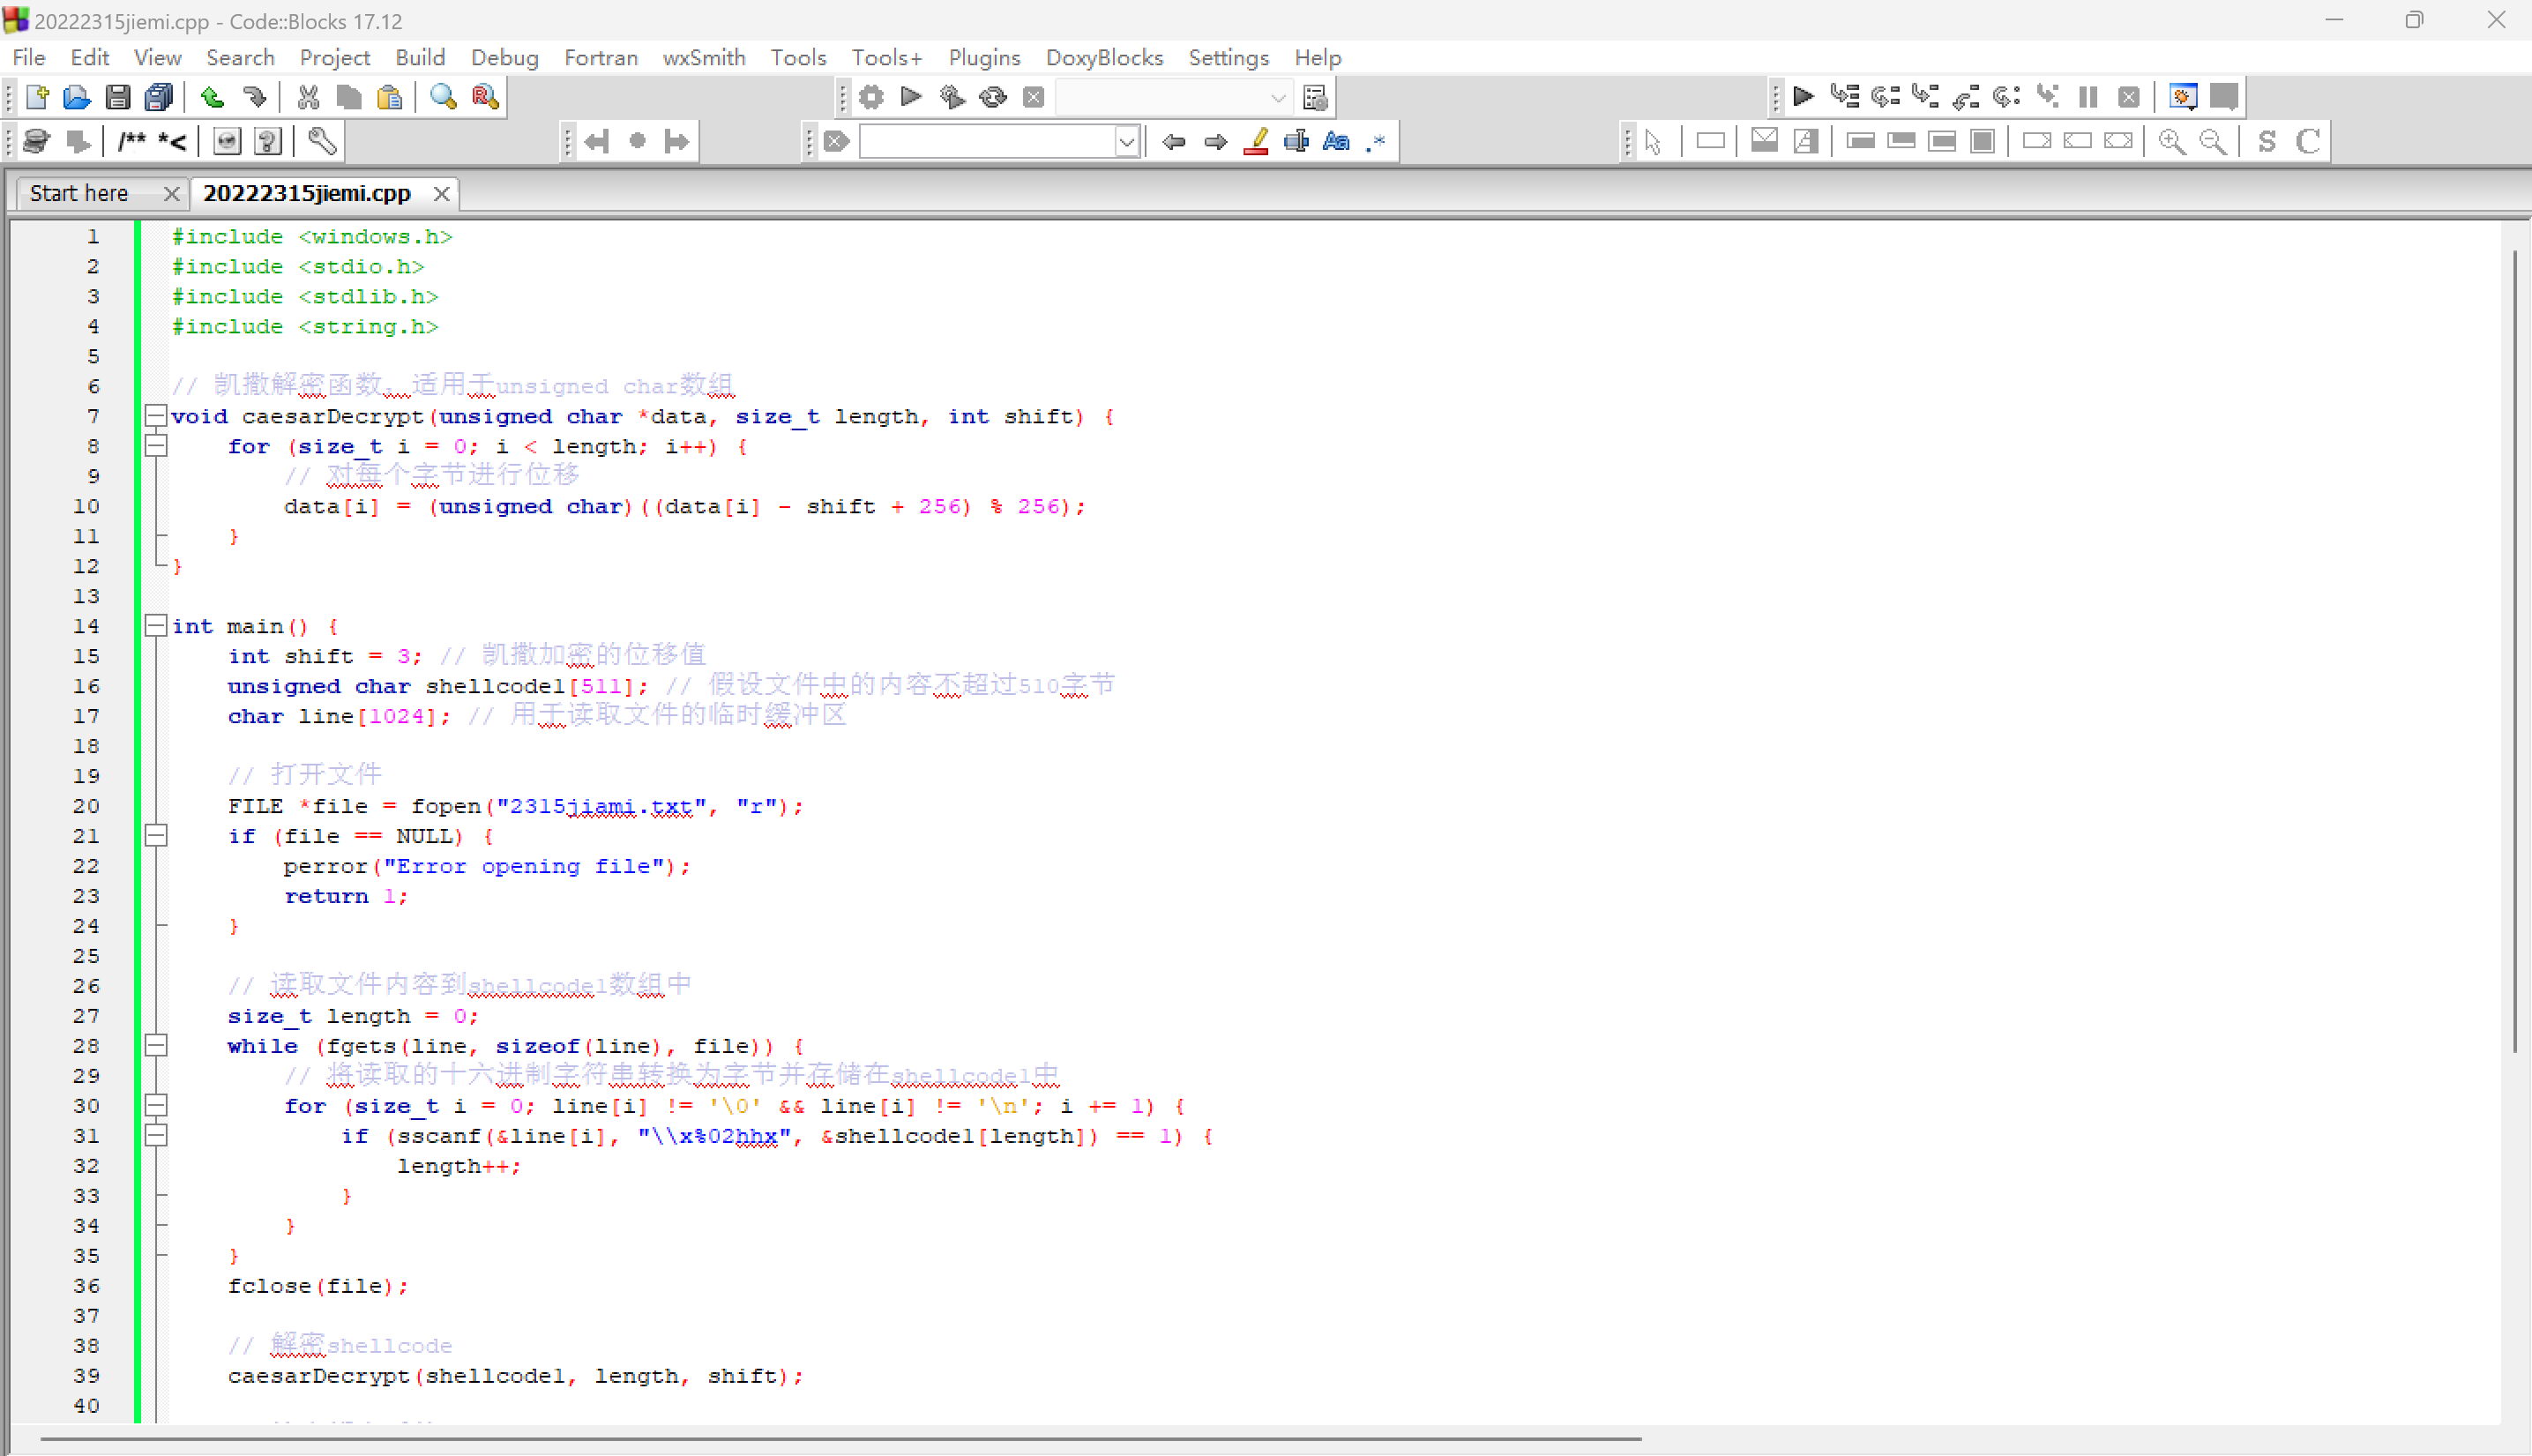Click the Replace icon in toolbar
The image size is (2532, 1456).
485,97
